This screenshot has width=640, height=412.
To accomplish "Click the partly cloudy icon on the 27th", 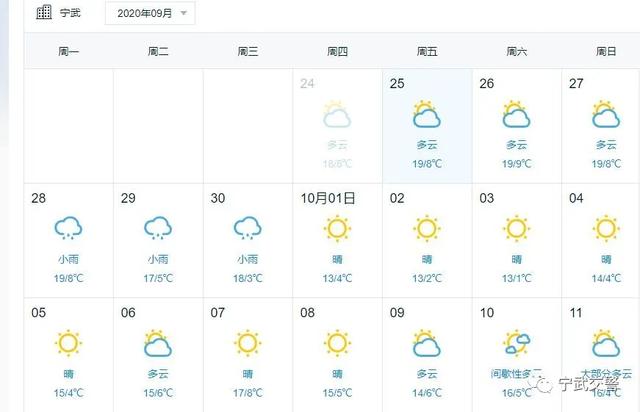I will pyautogui.click(x=605, y=115).
